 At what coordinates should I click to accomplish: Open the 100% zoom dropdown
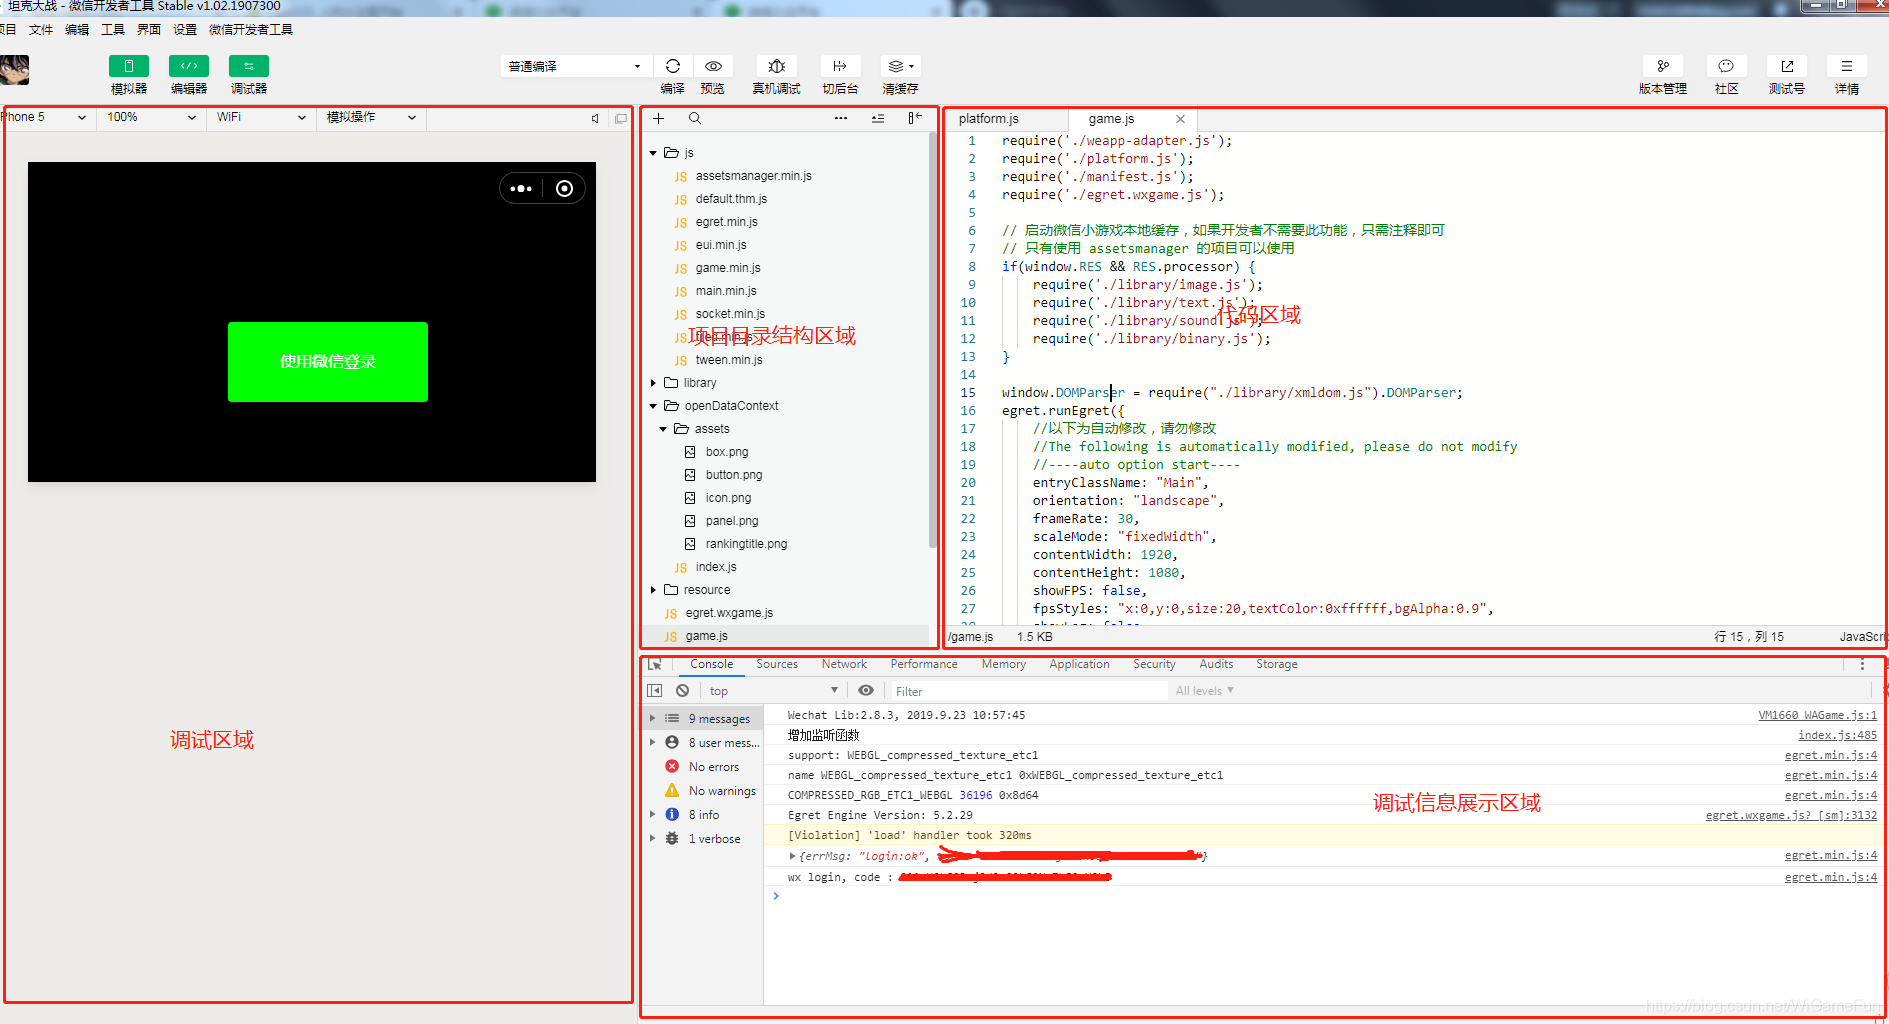[151, 117]
